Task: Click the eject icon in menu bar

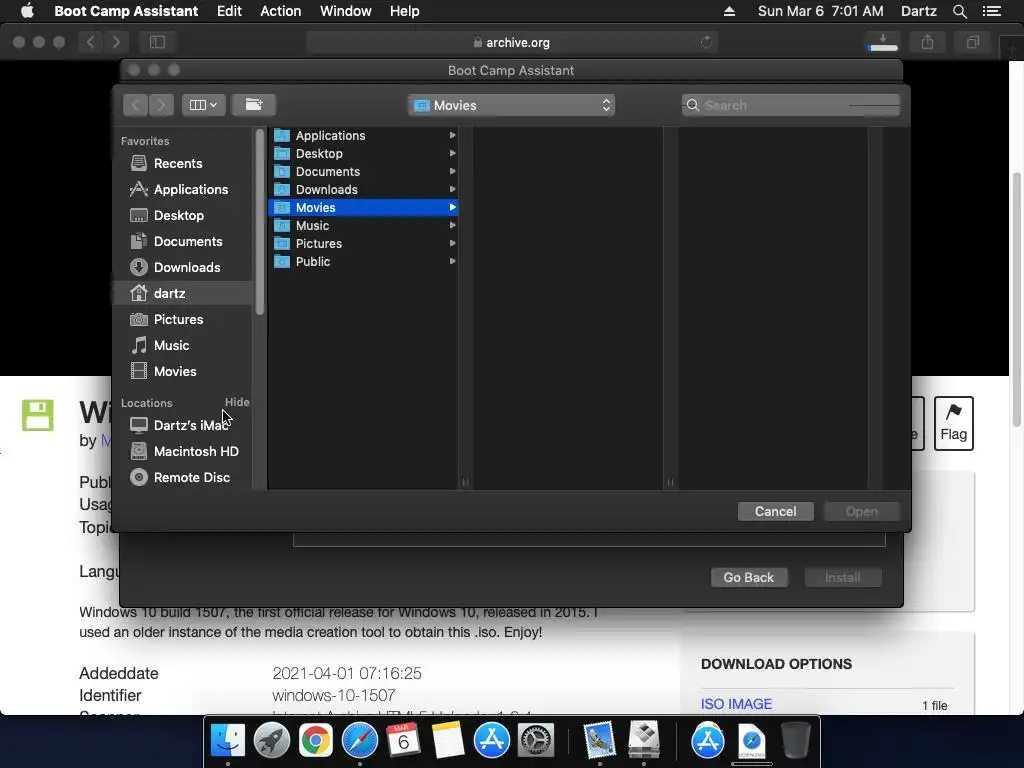Action: click(x=729, y=11)
